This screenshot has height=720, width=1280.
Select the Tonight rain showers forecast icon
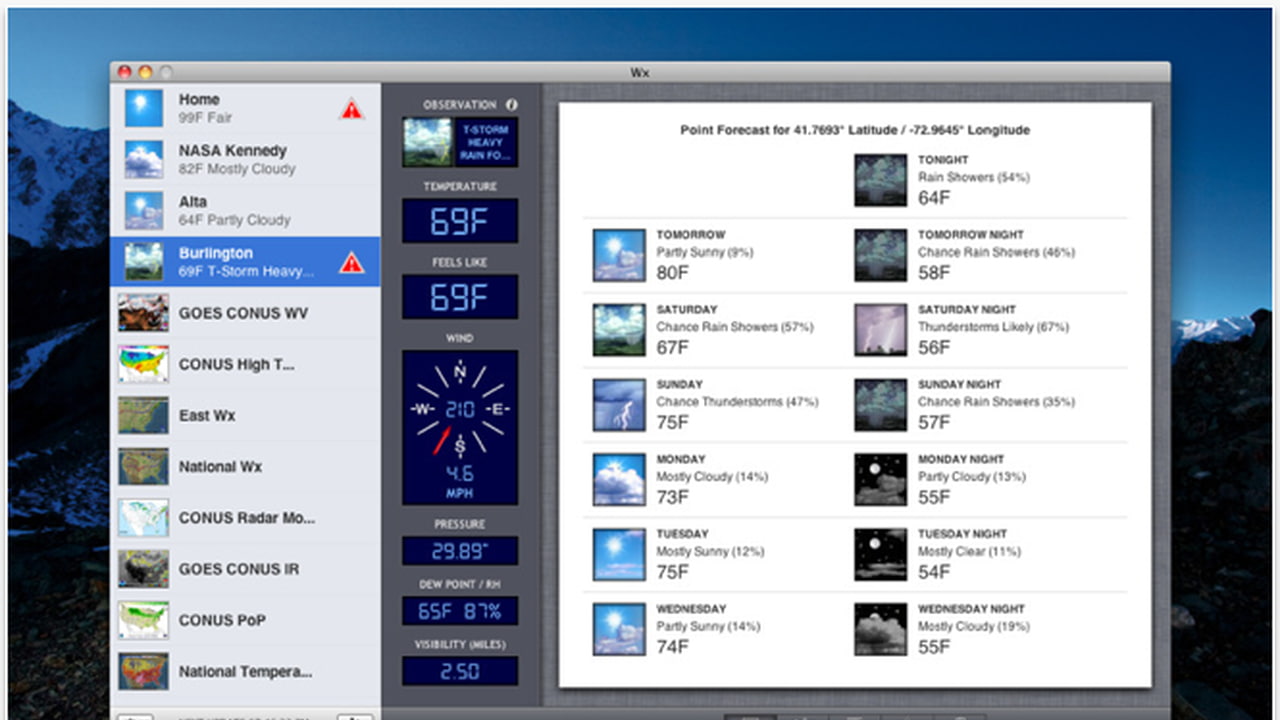[880, 180]
